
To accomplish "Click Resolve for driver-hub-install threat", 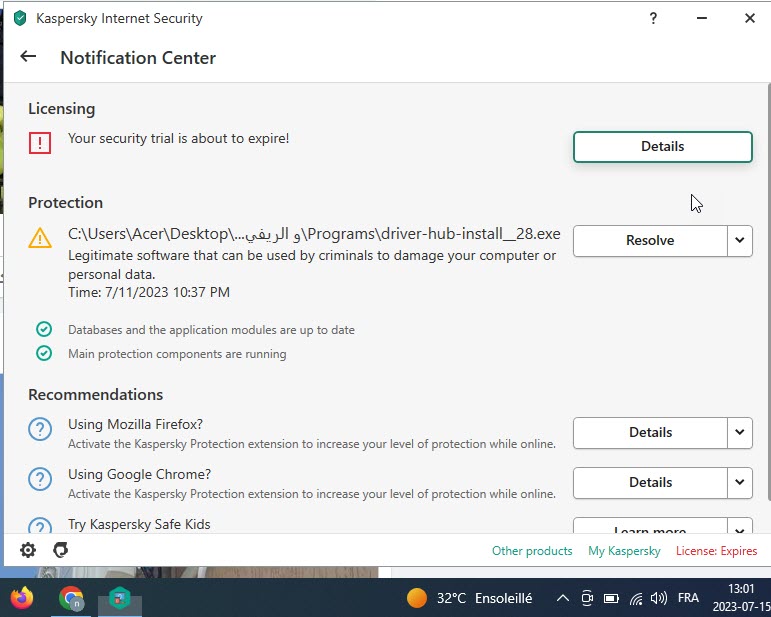I will (x=650, y=240).
